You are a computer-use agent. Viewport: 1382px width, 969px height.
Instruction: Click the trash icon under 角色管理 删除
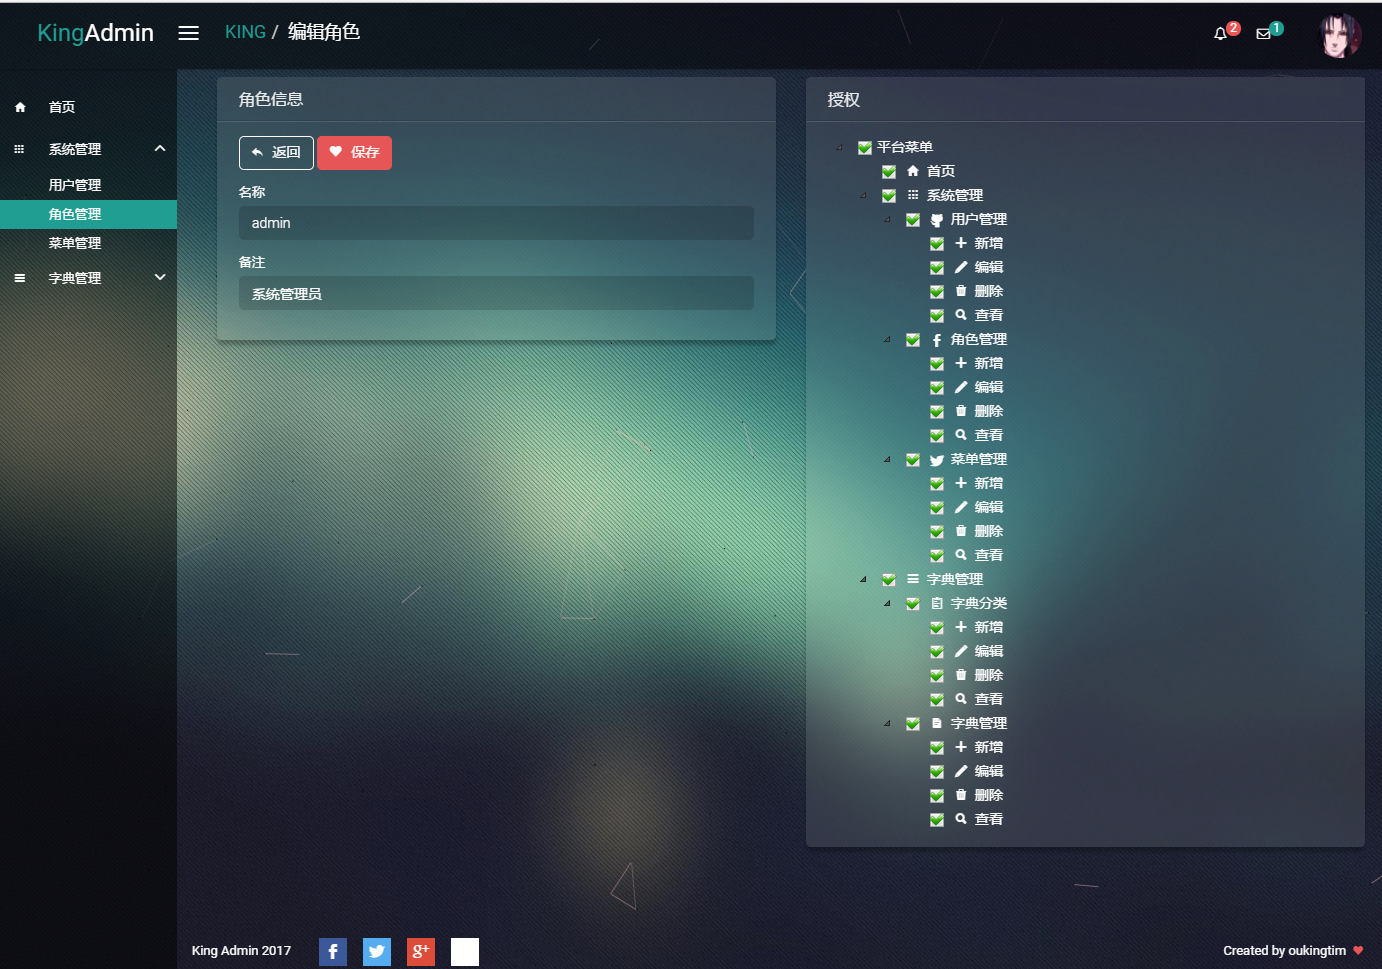[961, 411]
